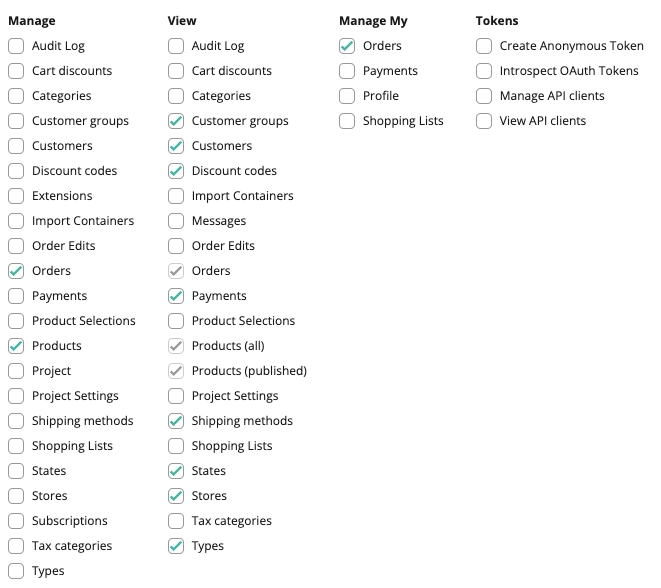This screenshot has height=588, width=661.
Task: Enable Manage My Profile checkbox
Action: pos(347,96)
